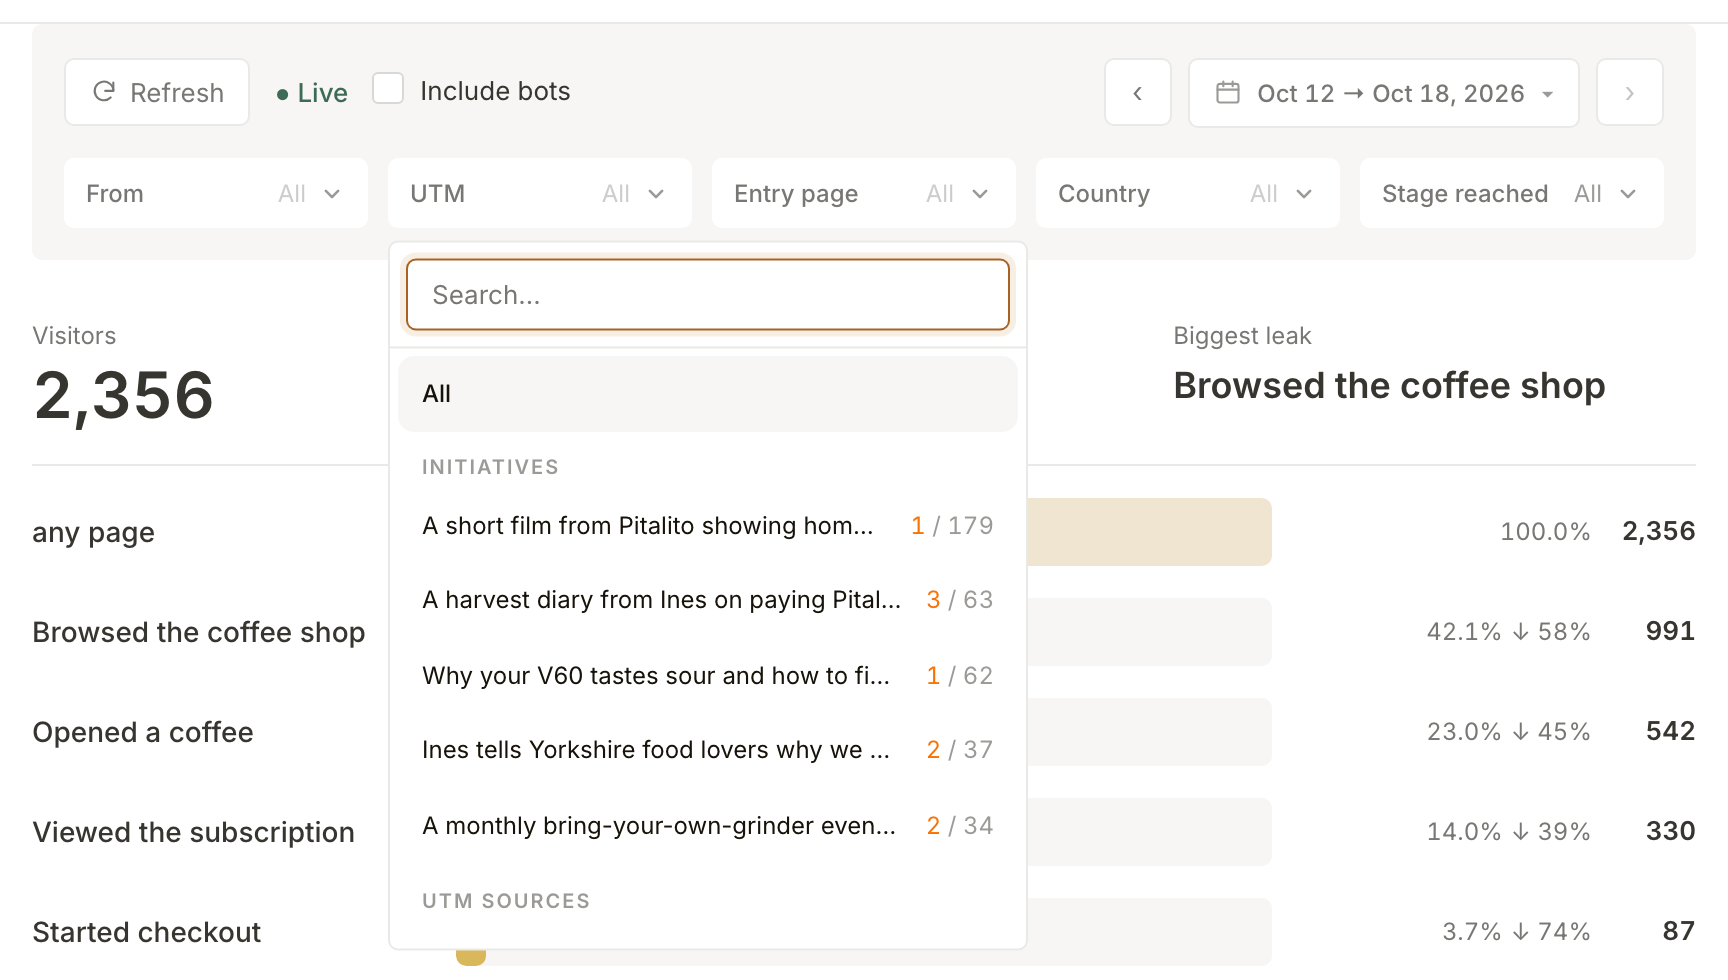Click the any page funnel row label

93,532
